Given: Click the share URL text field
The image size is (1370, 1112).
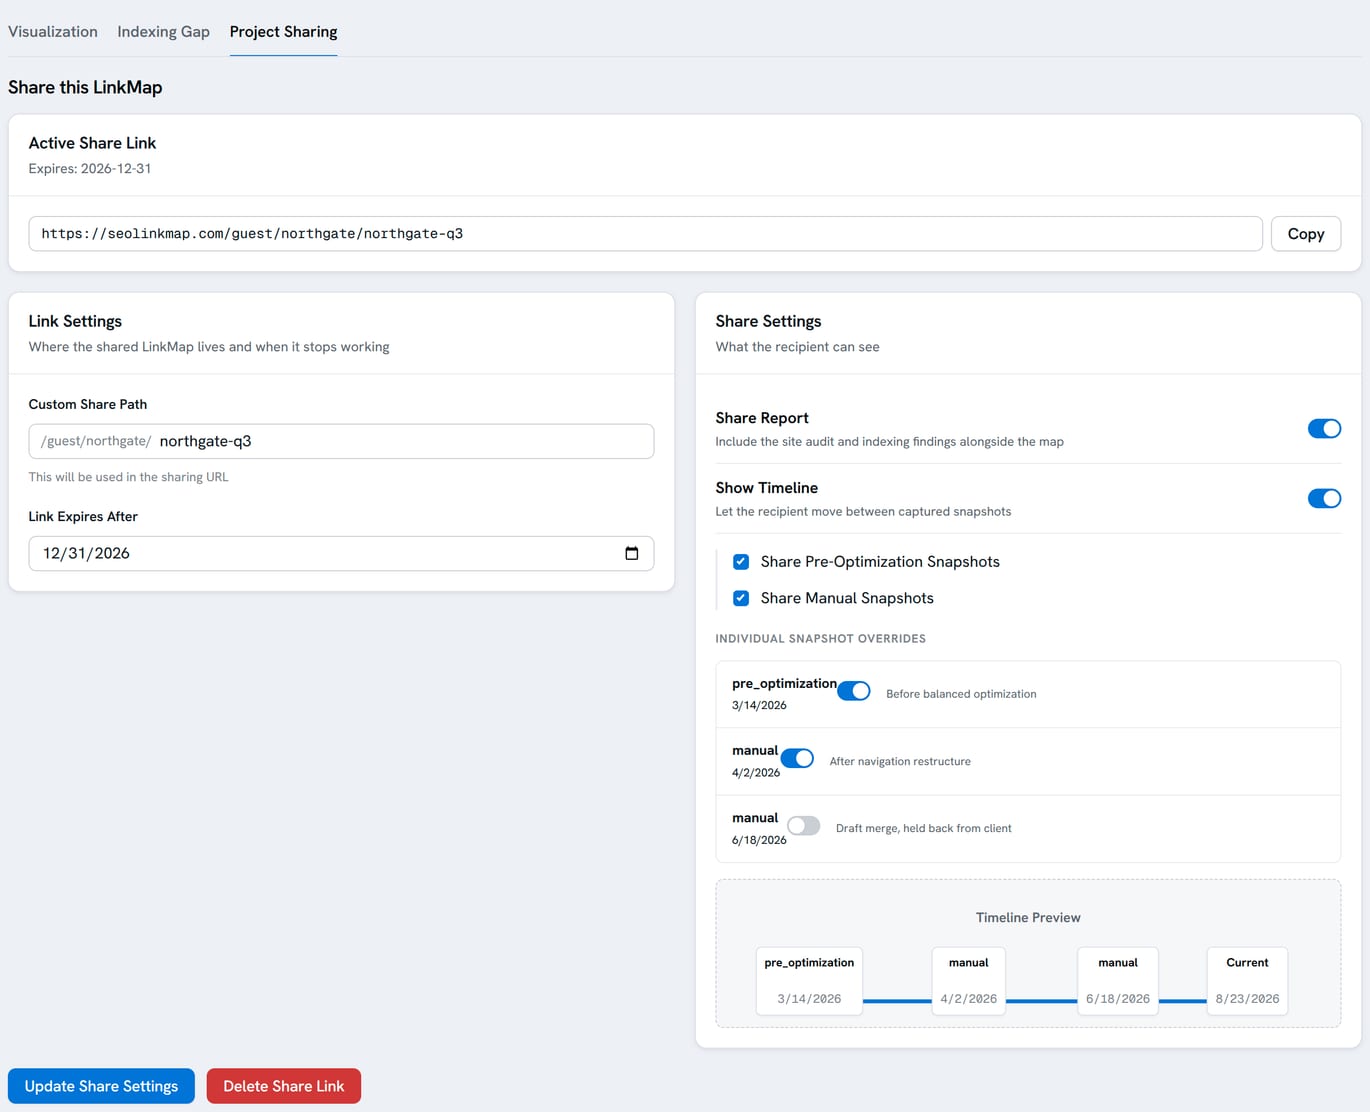Looking at the screenshot, I should (645, 233).
